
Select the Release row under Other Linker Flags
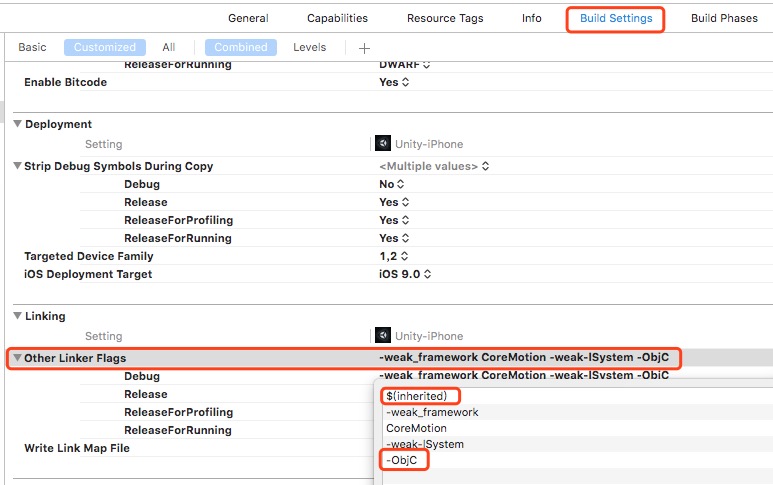(x=146, y=394)
